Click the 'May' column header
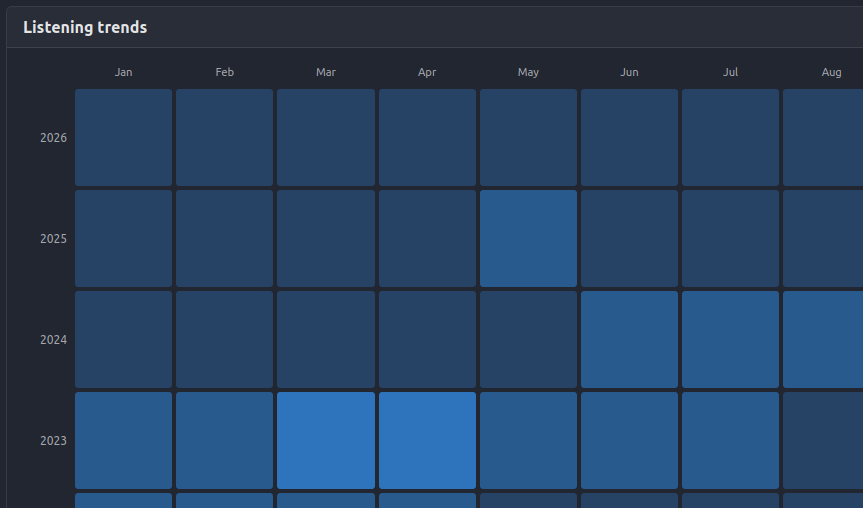This screenshot has width=863, height=508. point(528,72)
